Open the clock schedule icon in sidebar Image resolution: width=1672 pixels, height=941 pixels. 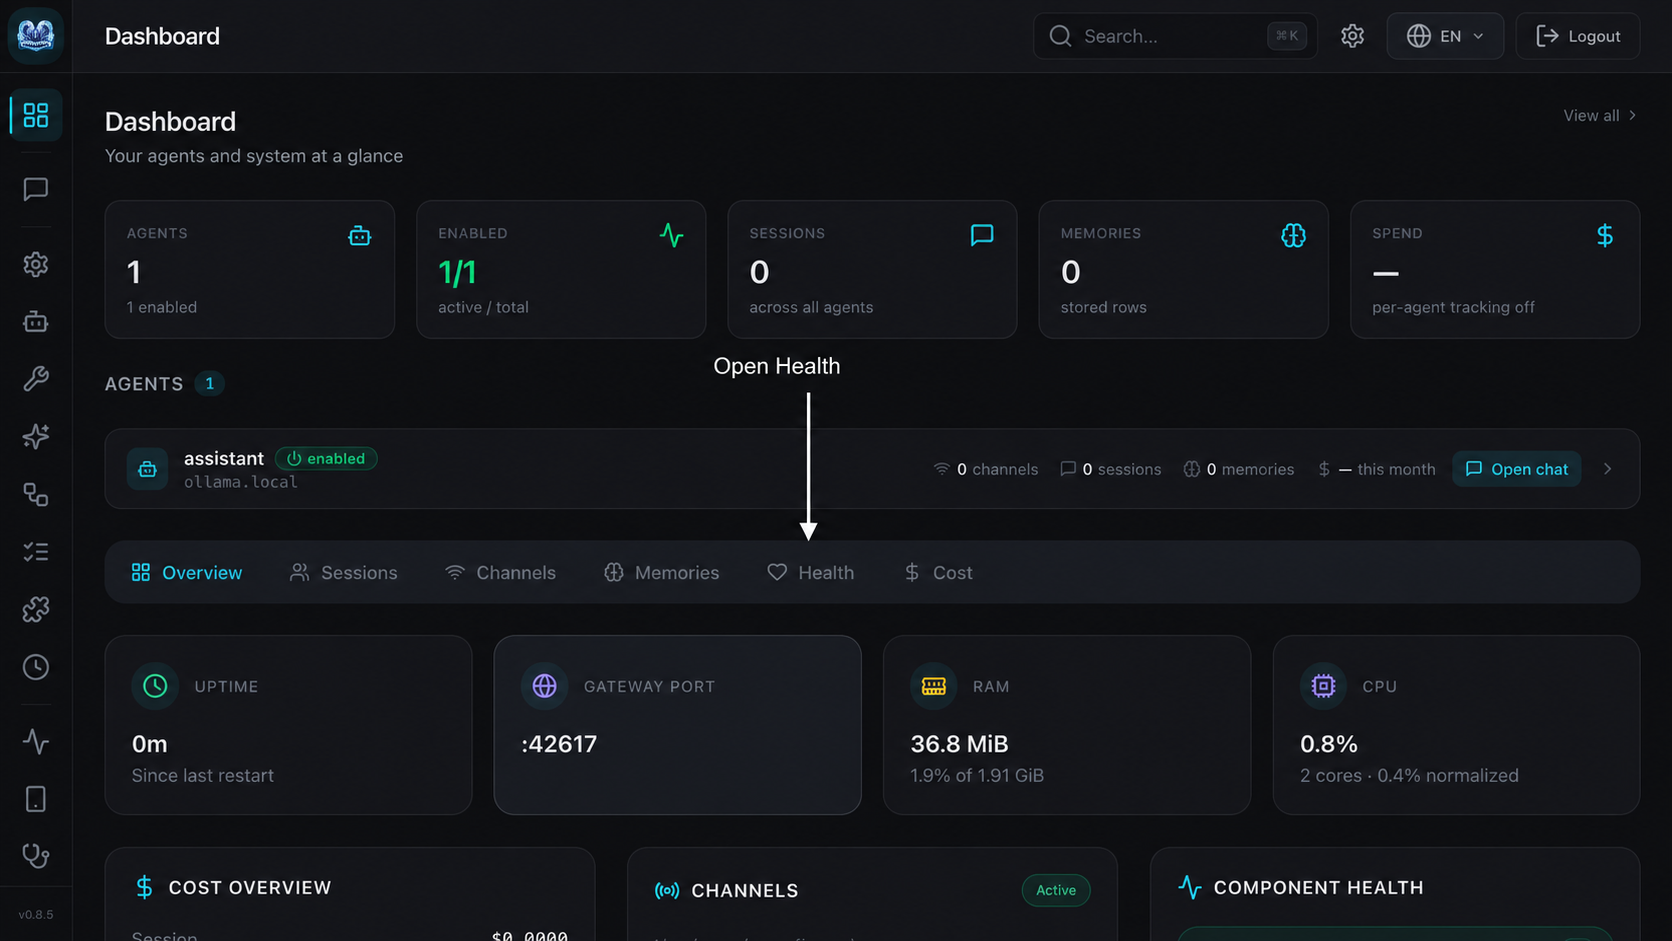[36, 667]
